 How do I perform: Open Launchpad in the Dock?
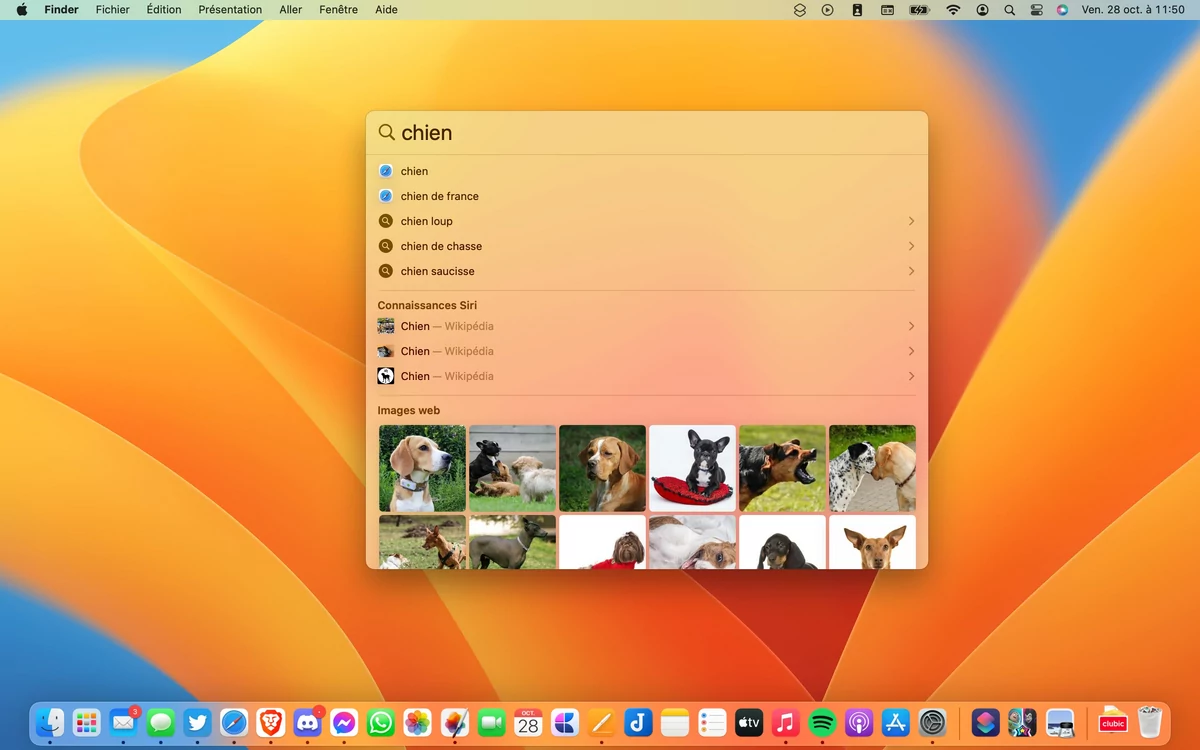click(x=86, y=722)
